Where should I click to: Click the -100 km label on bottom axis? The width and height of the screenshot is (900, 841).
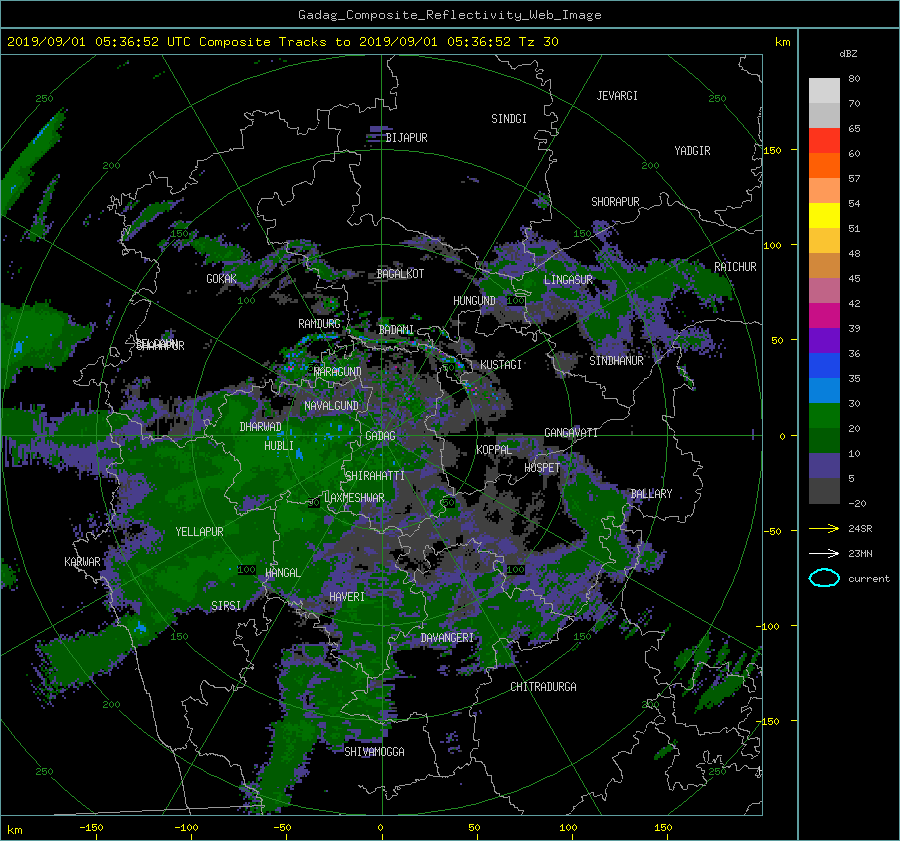pyautogui.click(x=187, y=828)
